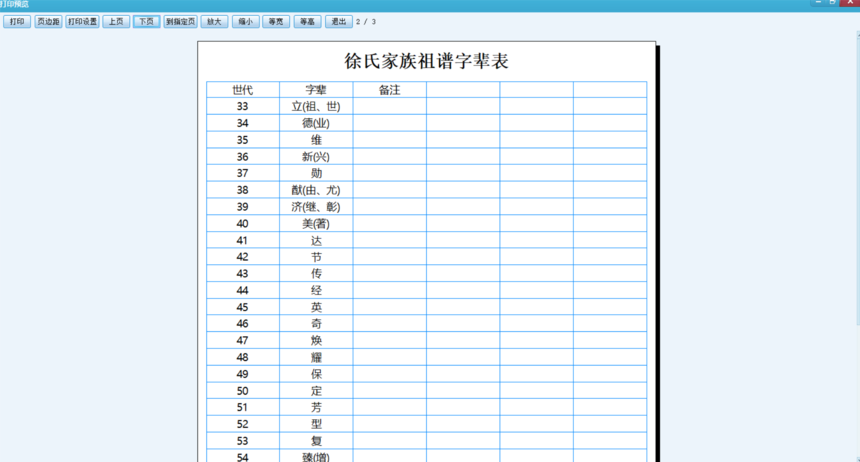Click cell with character 勋
860x462 pixels.
pos(316,173)
